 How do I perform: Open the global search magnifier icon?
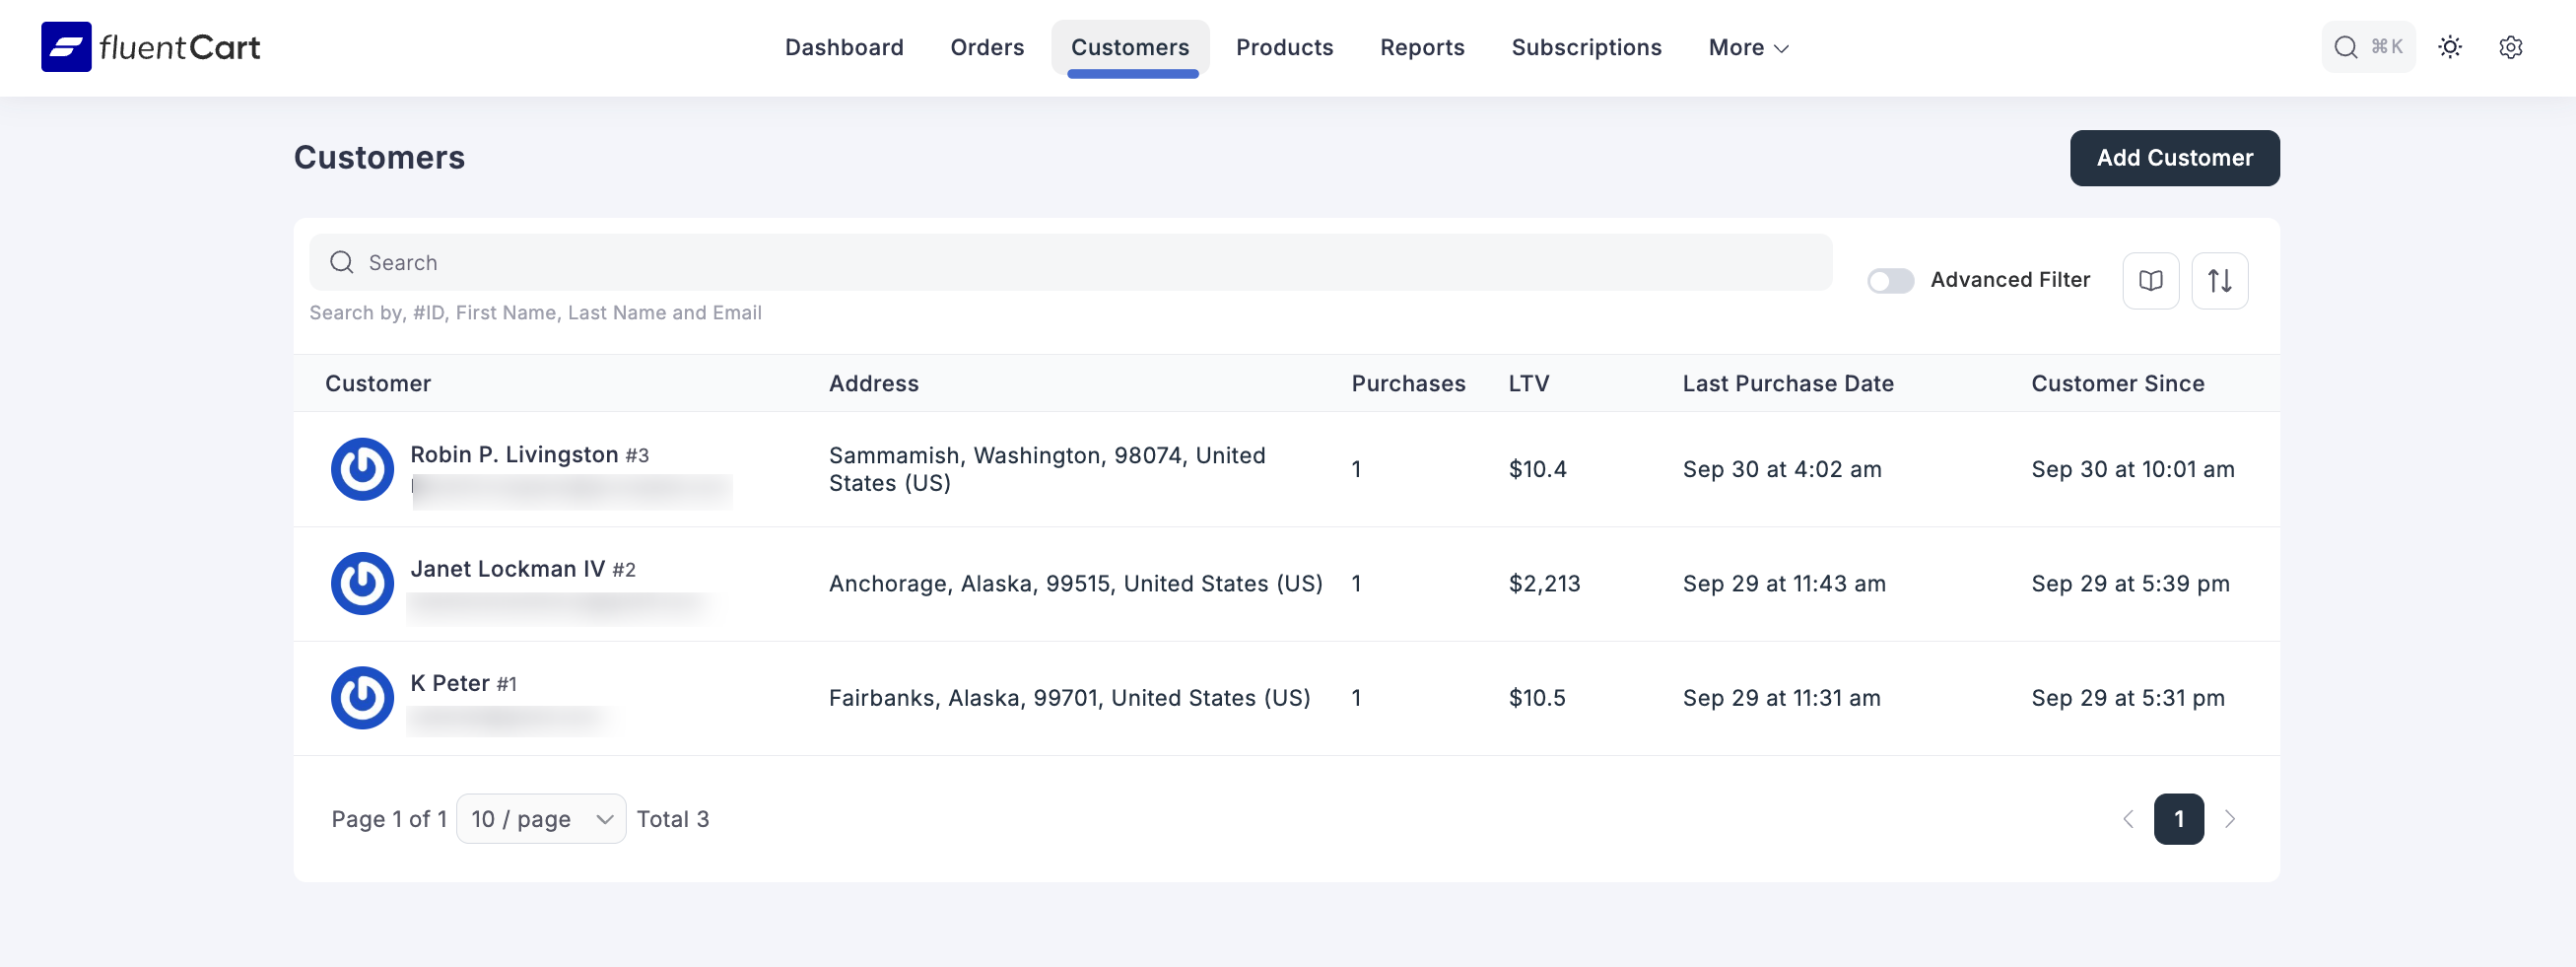[2345, 47]
